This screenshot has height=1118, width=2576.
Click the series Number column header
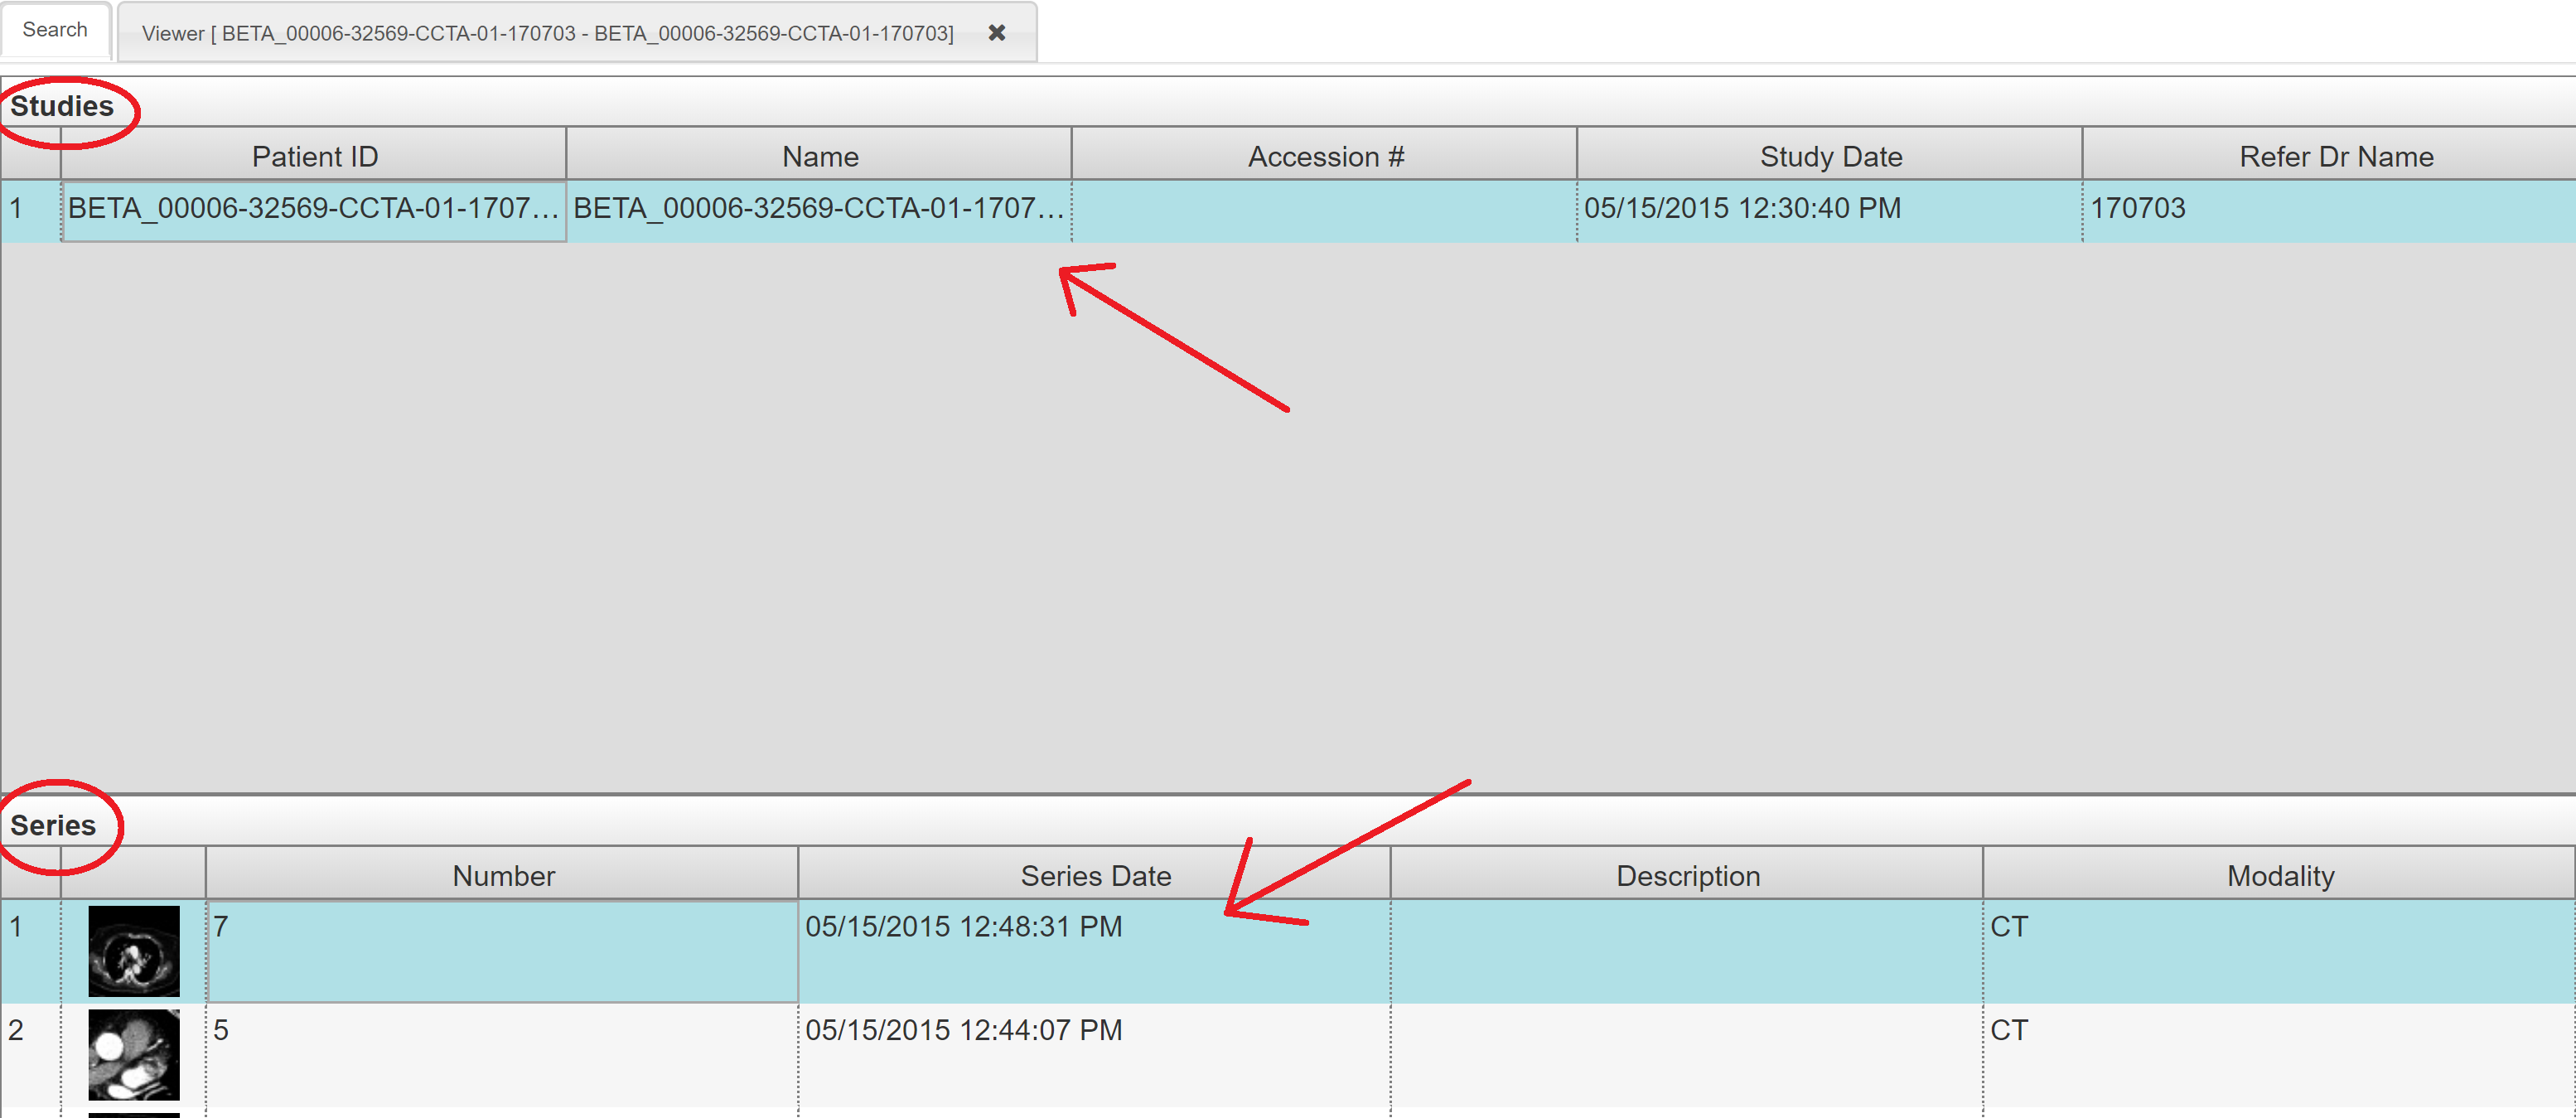coord(503,875)
